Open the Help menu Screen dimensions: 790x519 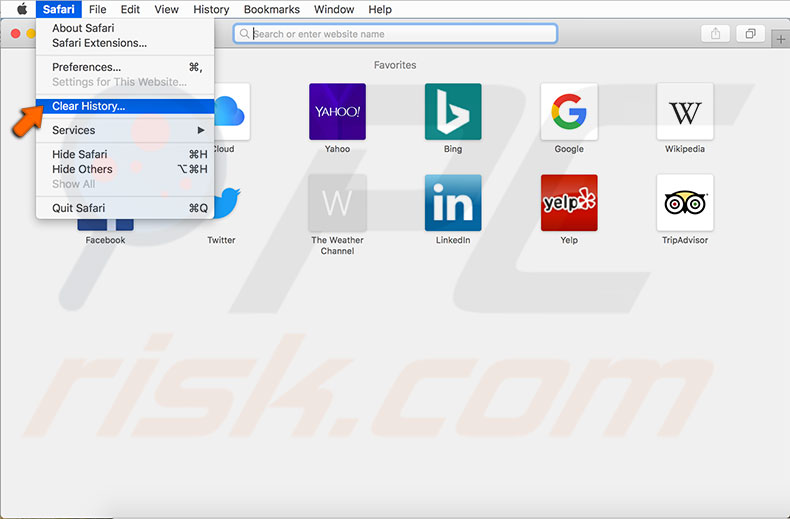(x=380, y=9)
